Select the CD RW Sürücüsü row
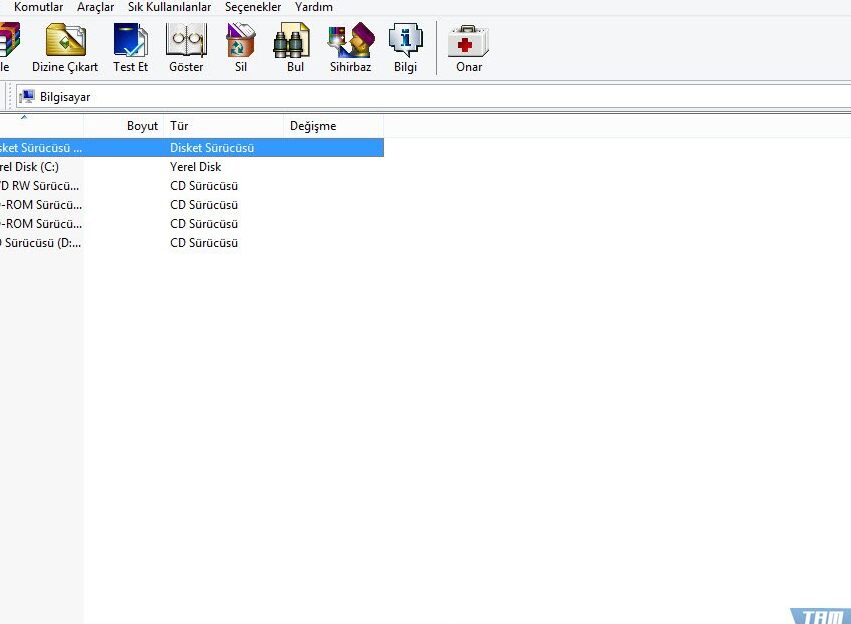851x624 pixels. pos(38,186)
